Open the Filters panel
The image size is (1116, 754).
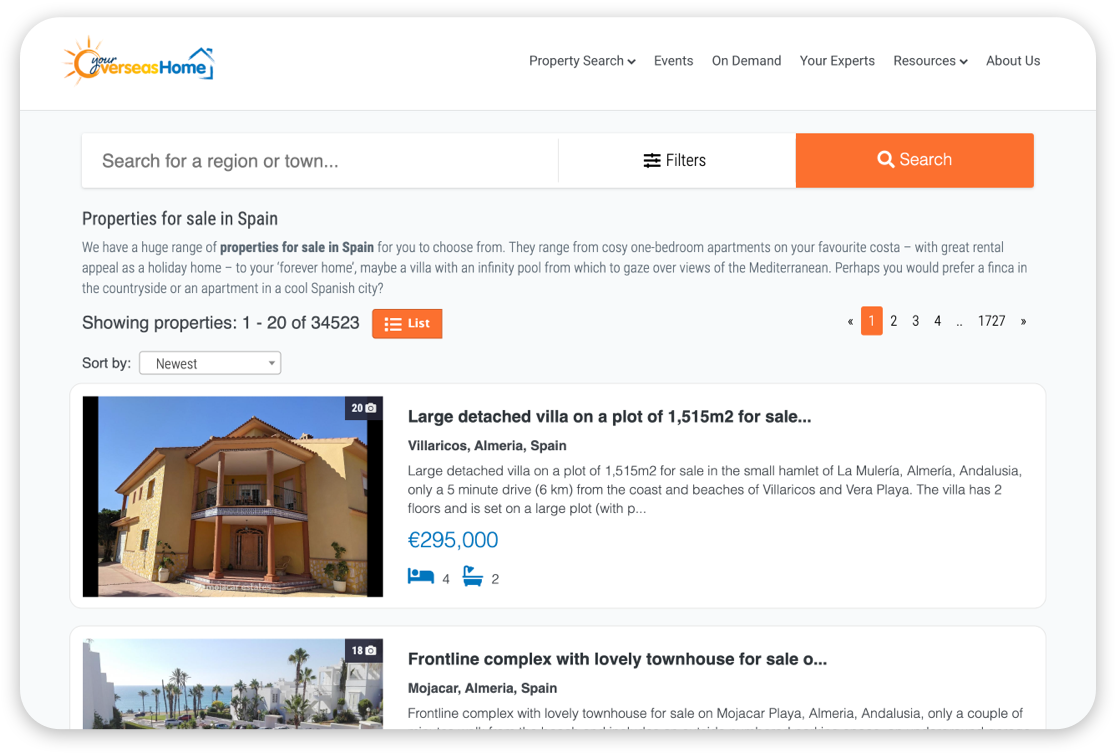[675, 161]
